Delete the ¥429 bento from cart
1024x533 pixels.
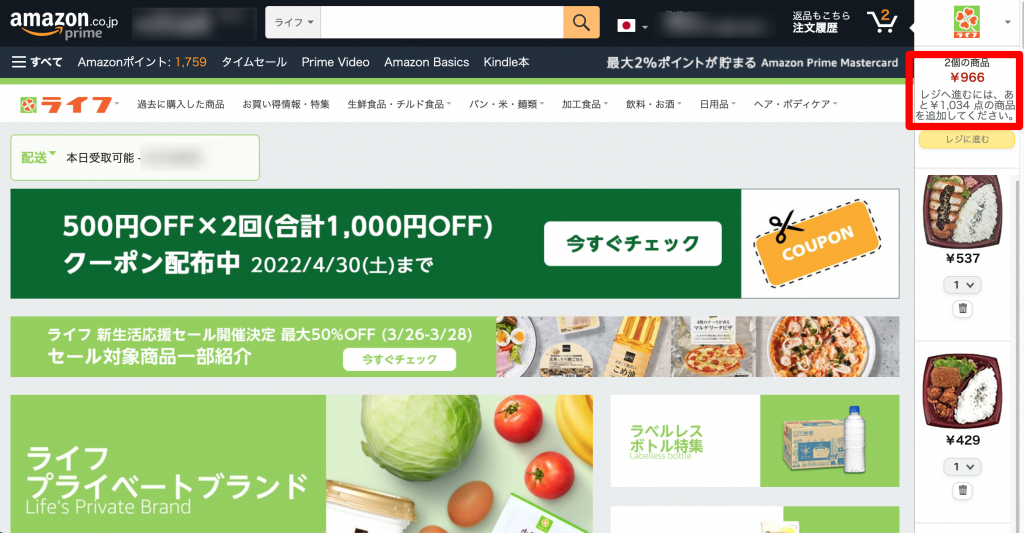pos(963,490)
